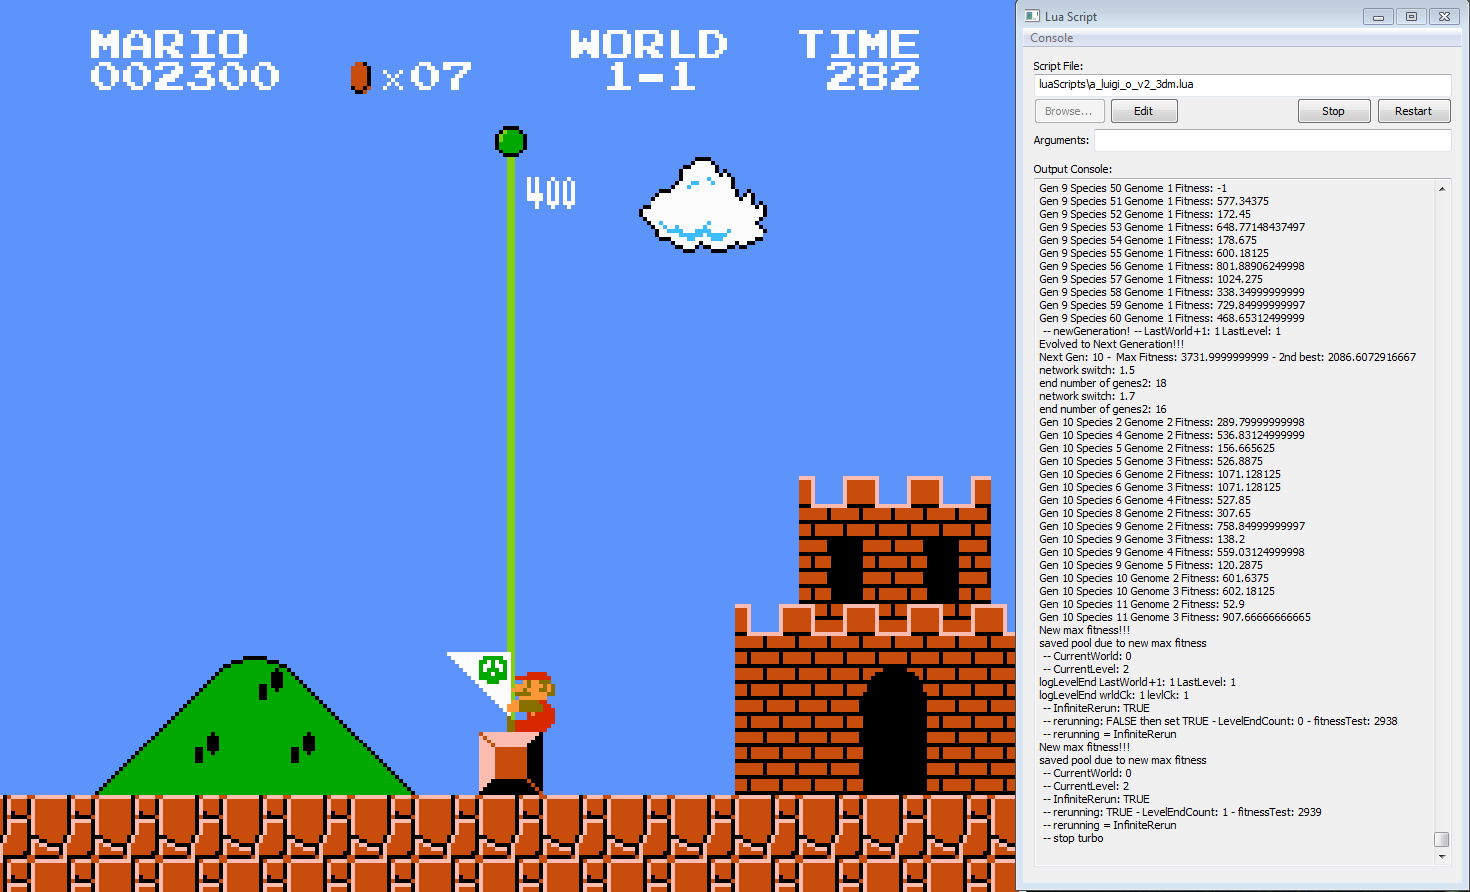Maximize the Lua Script window

[1411, 16]
